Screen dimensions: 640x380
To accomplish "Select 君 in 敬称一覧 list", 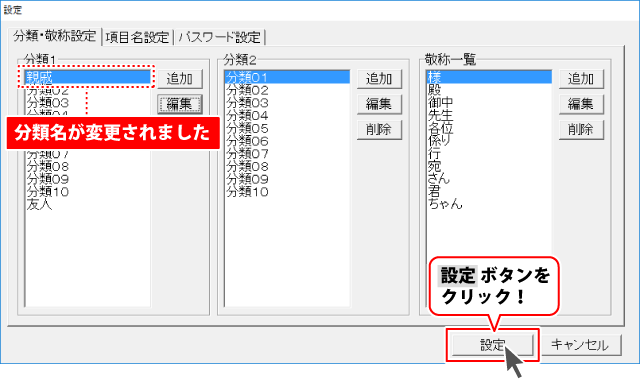I will click(x=489, y=192).
